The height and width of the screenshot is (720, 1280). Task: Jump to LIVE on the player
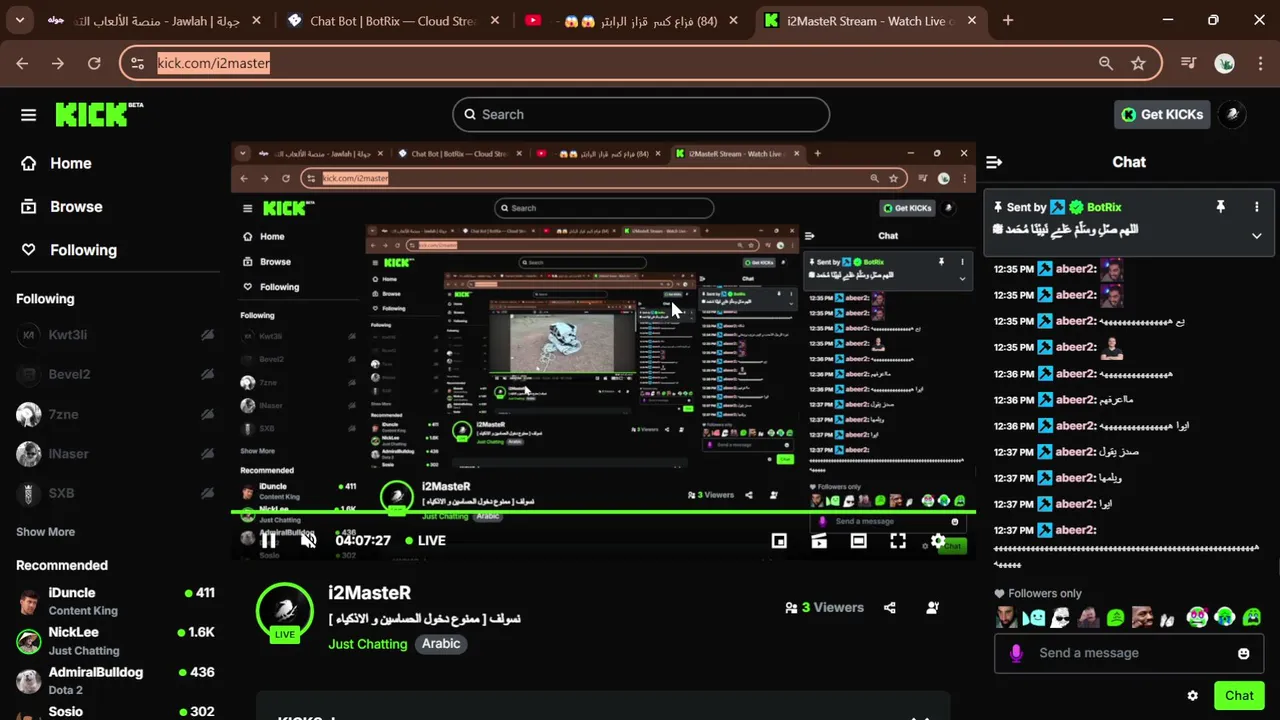[426, 540]
